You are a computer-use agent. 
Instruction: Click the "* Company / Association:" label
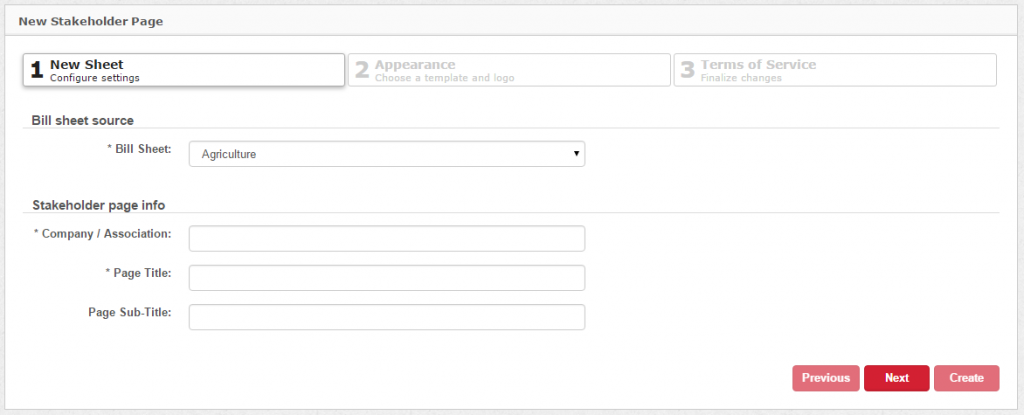(x=103, y=234)
